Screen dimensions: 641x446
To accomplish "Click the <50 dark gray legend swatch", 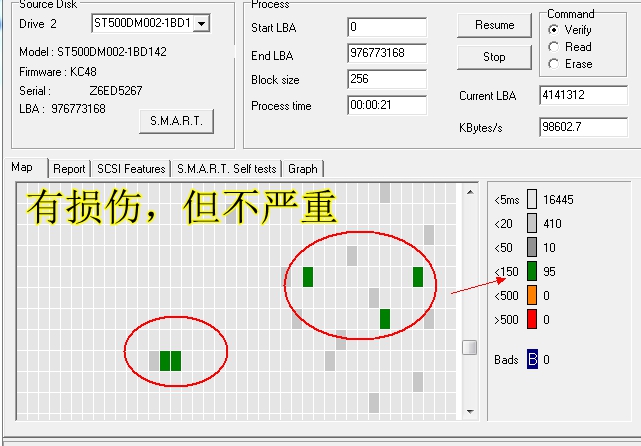I will coord(531,247).
